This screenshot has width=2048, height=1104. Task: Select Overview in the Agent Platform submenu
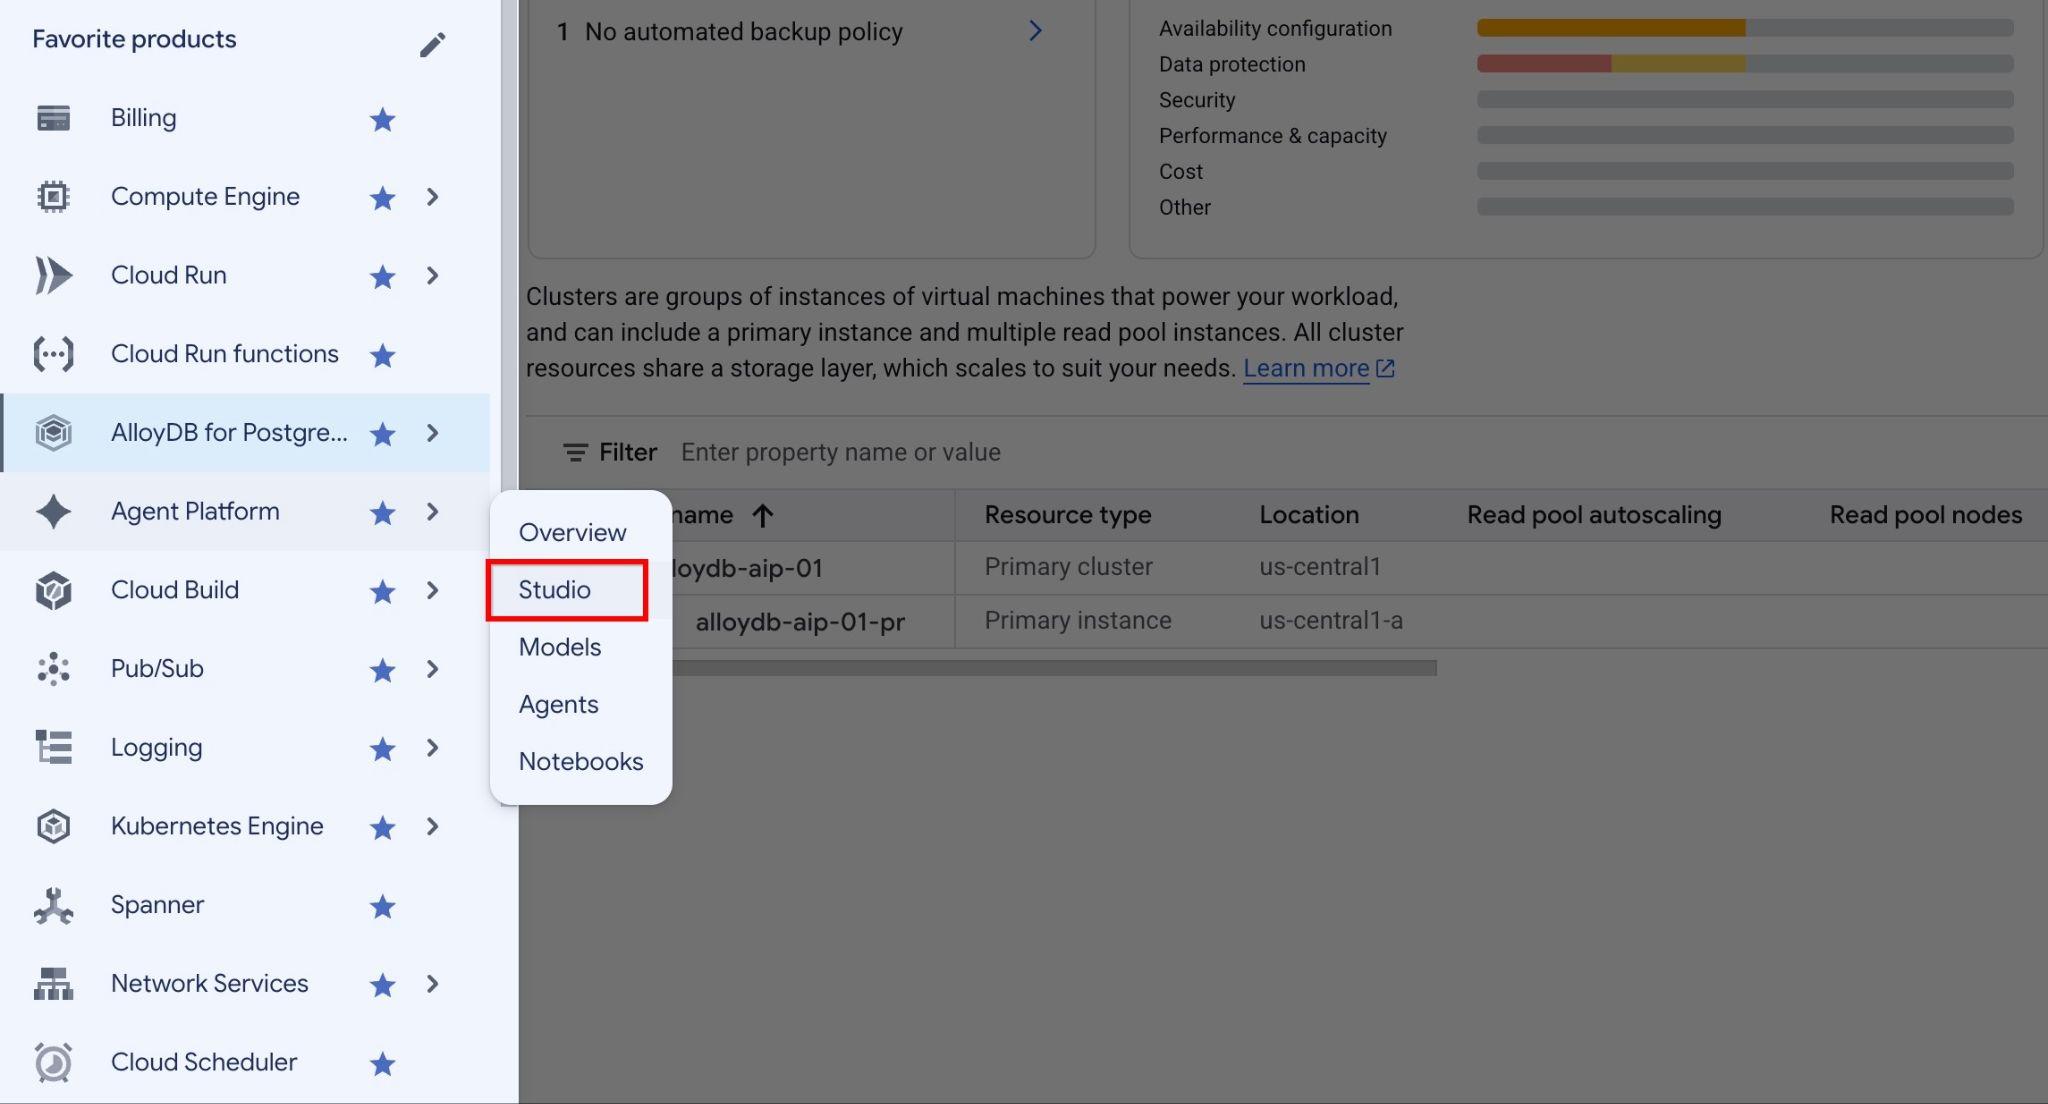coord(572,533)
